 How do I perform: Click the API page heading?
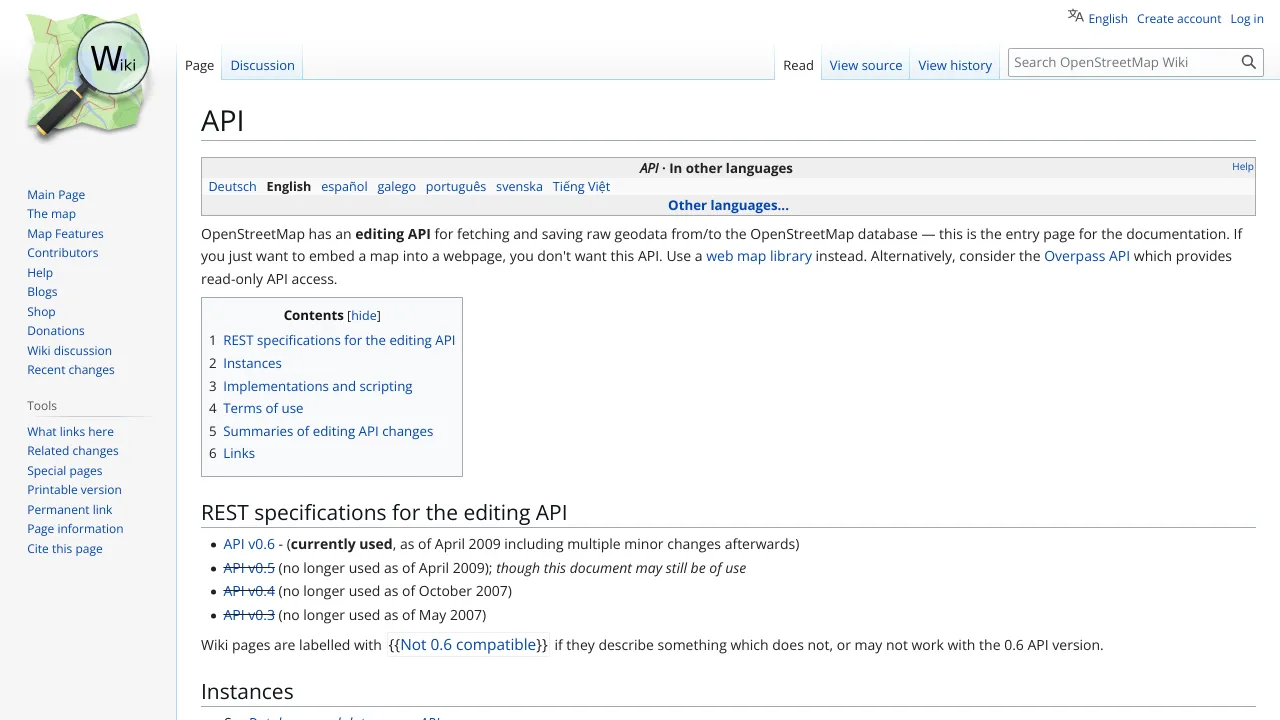222,121
